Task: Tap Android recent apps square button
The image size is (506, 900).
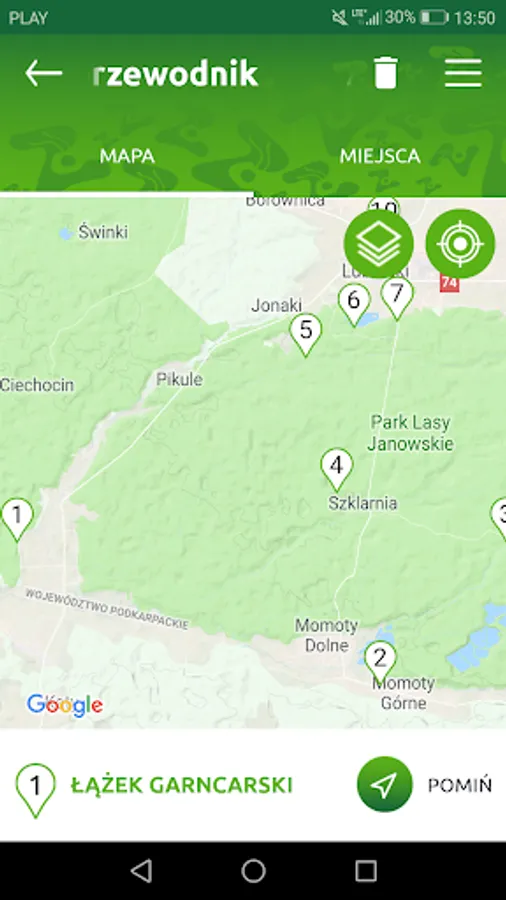Action: (x=365, y=871)
